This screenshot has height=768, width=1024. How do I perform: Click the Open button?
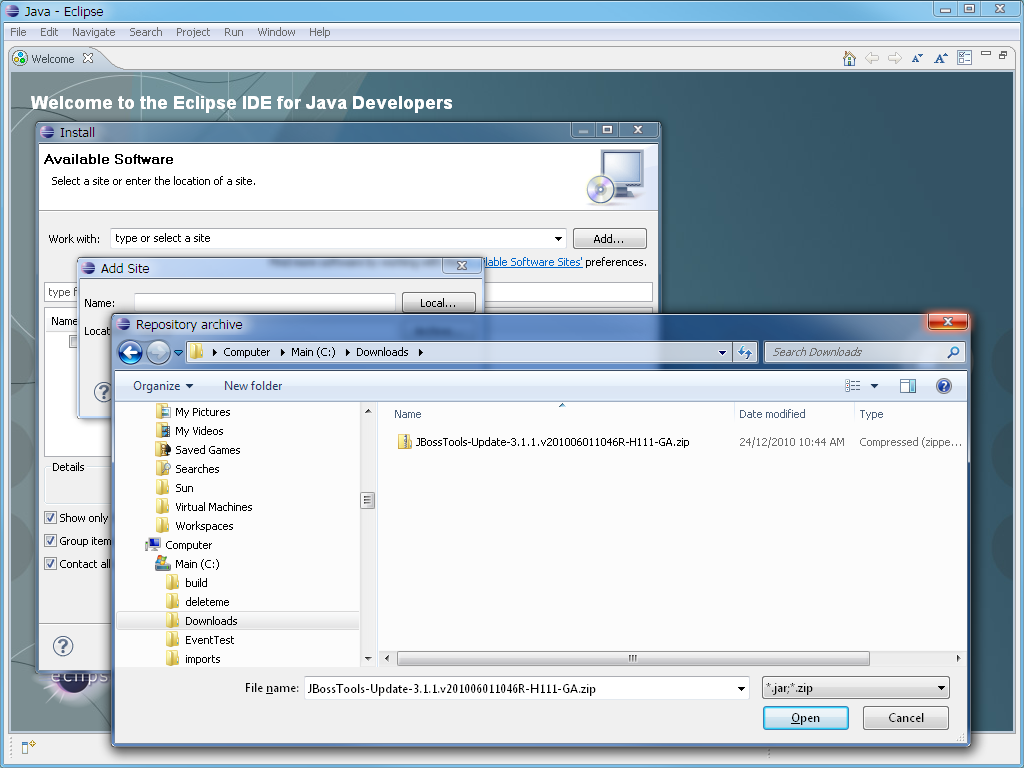(x=806, y=718)
